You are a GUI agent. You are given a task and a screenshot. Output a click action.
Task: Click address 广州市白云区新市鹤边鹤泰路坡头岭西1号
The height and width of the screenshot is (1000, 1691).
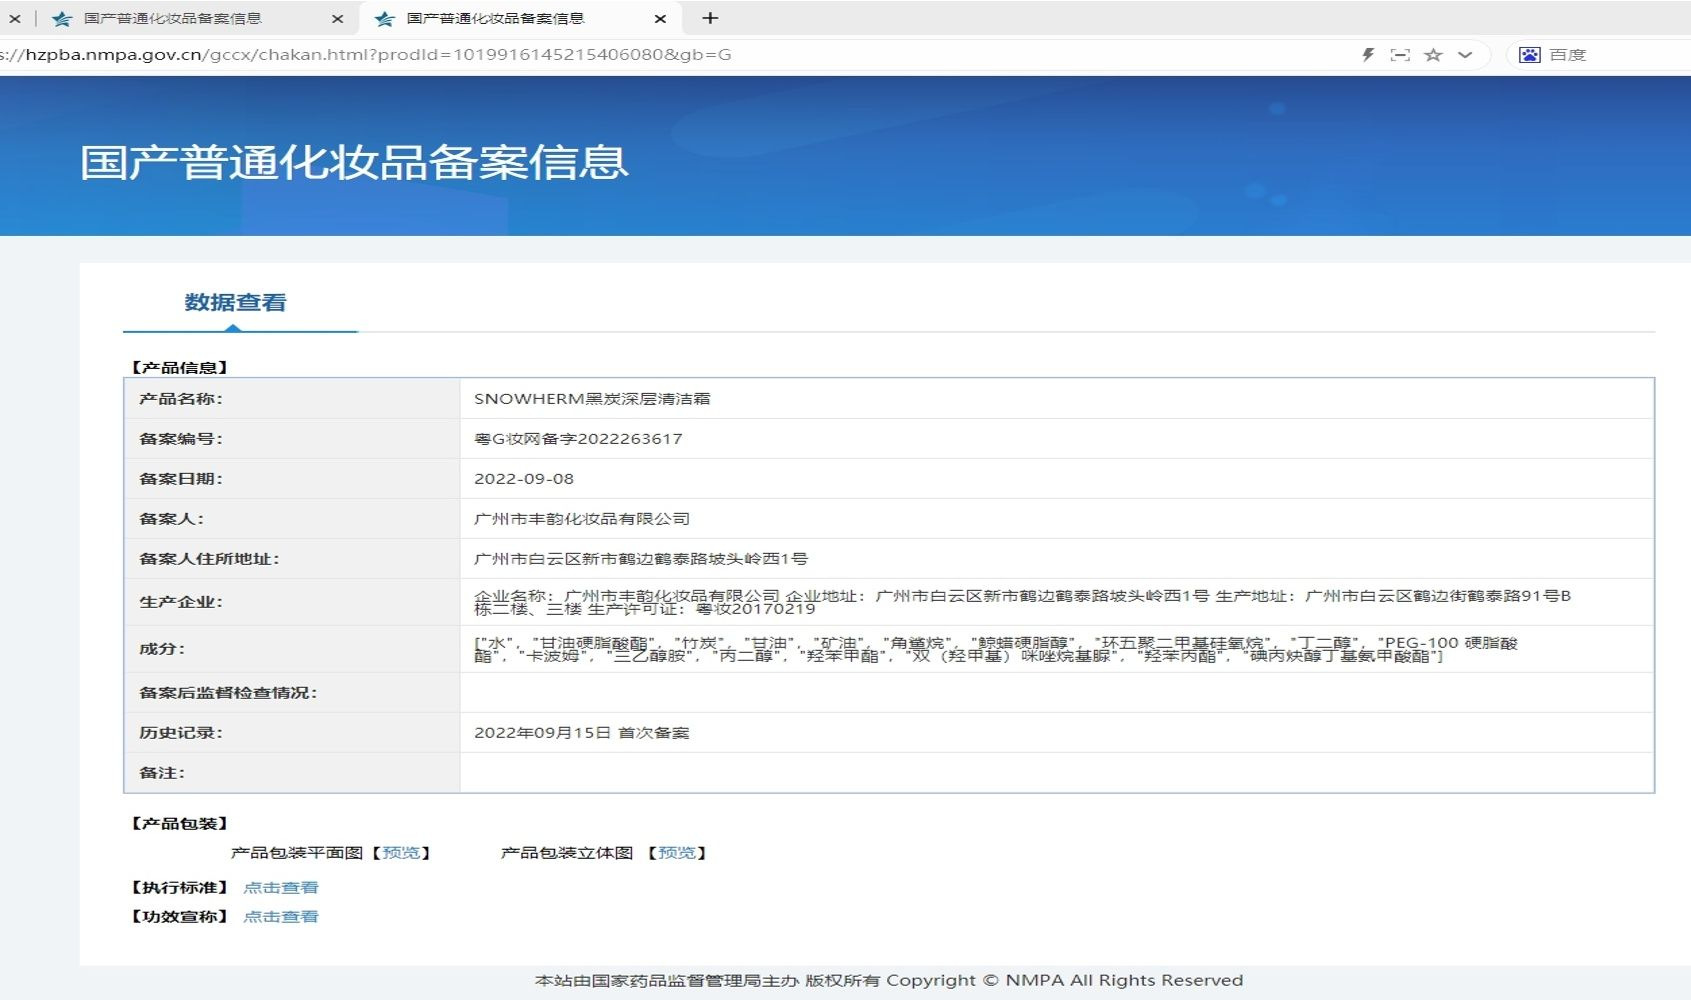tap(641, 559)
